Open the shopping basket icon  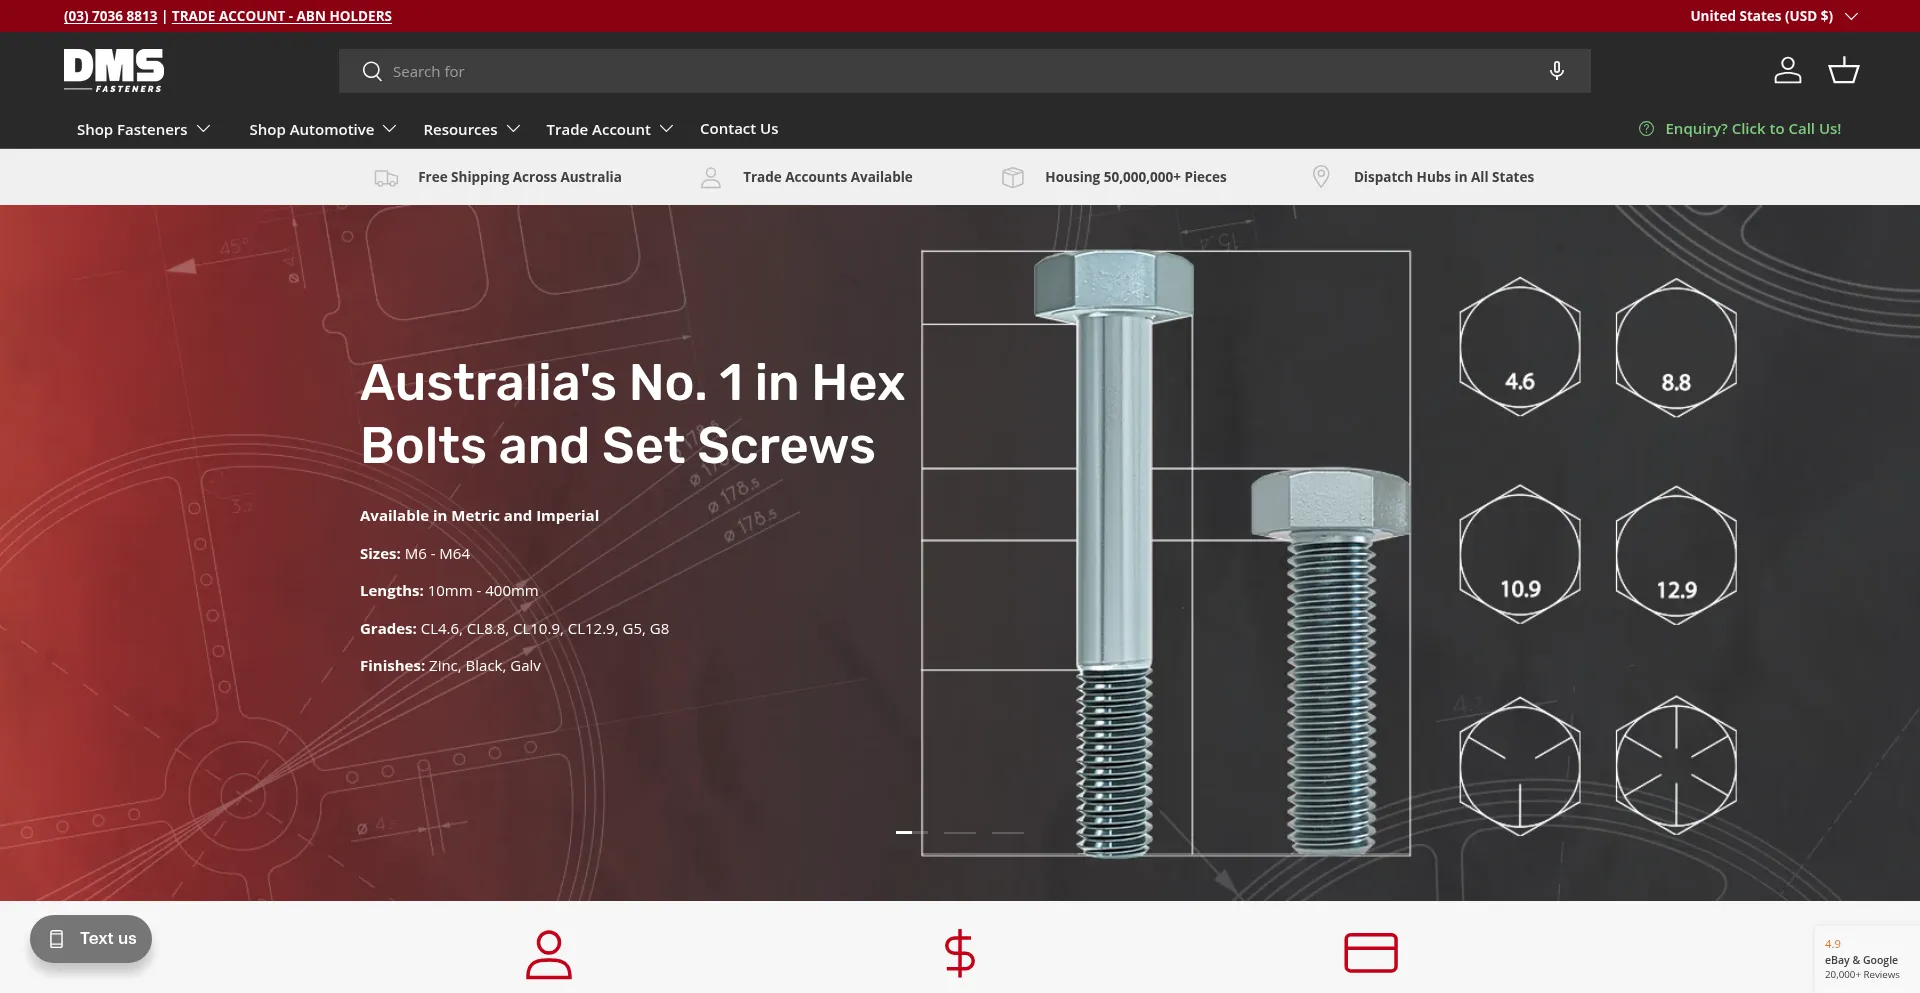click(1843, 70)
